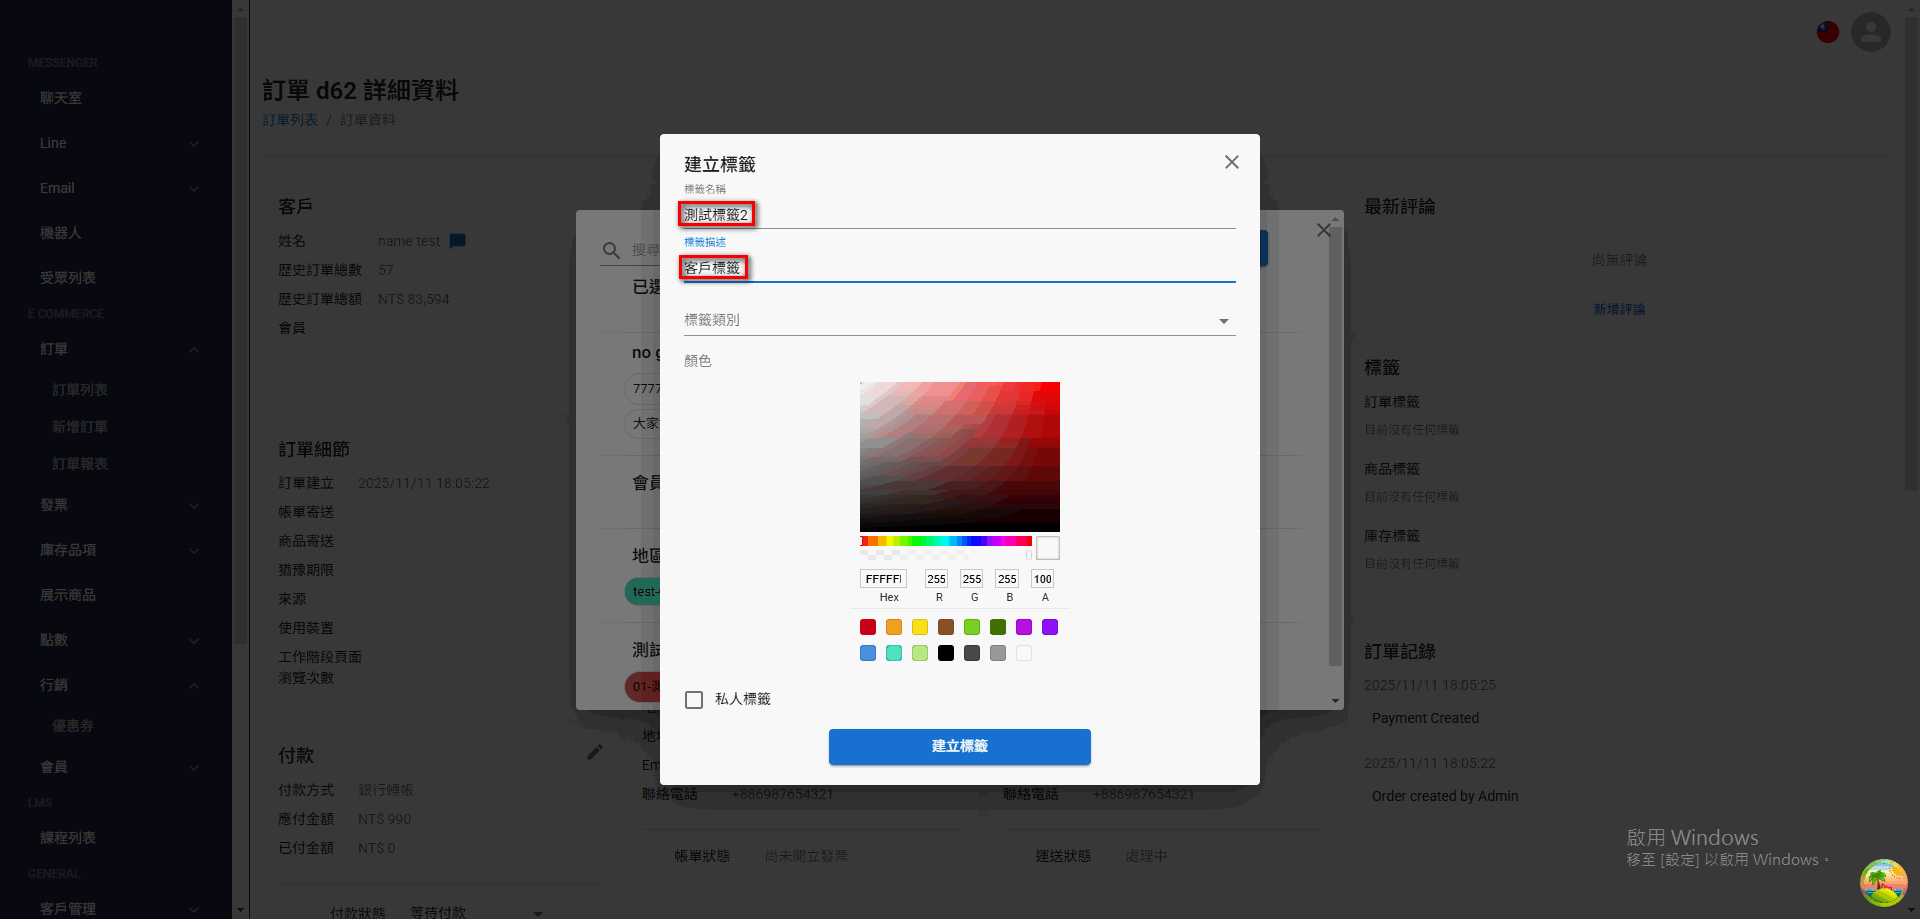Select the red color swatch
The height and width of the screenshot is (919, 1920).
click(868, 627)
